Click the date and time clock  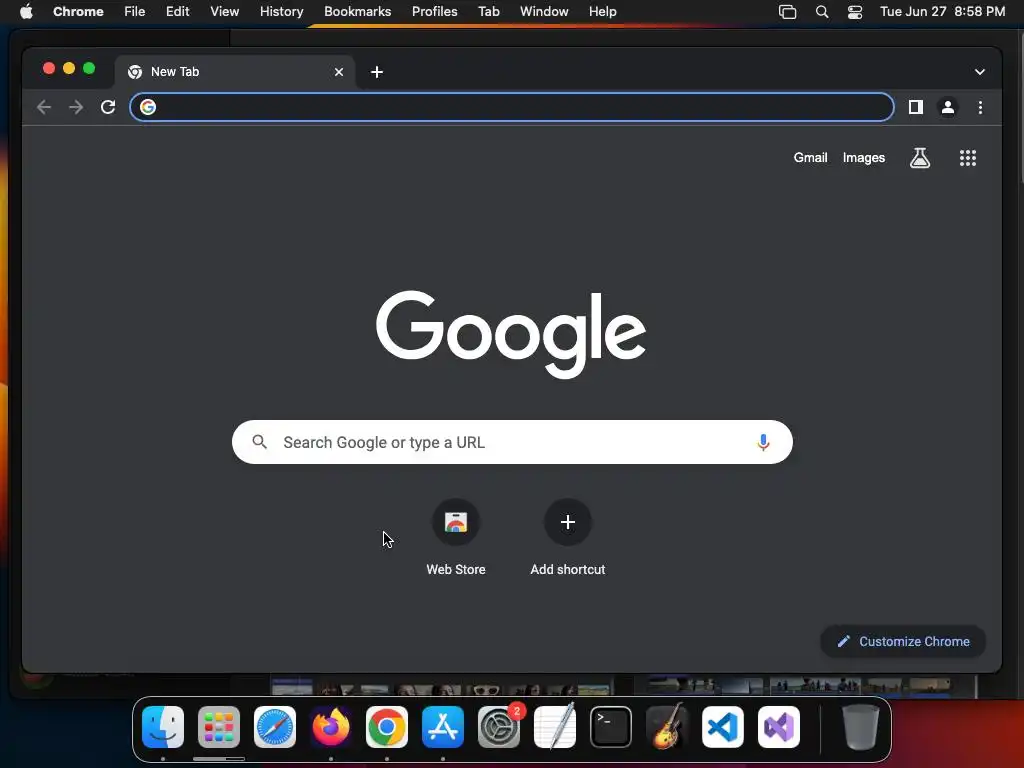click(942, 12)
